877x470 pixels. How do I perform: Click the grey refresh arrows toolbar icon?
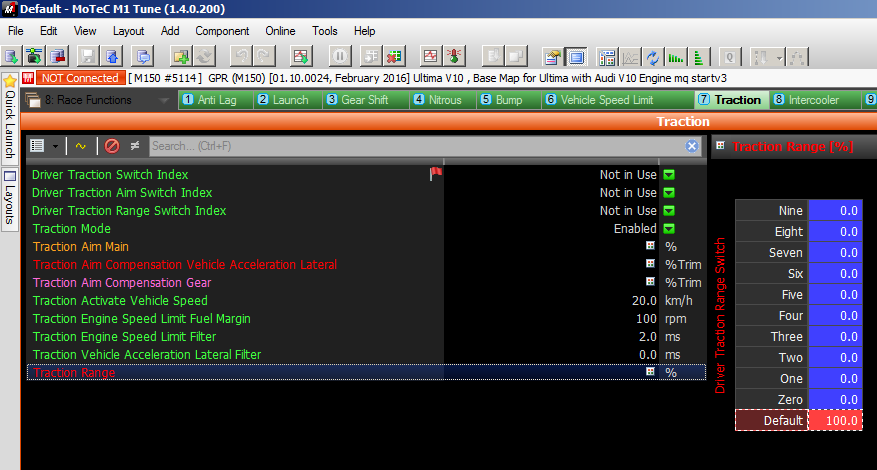(x=205, y=57)
